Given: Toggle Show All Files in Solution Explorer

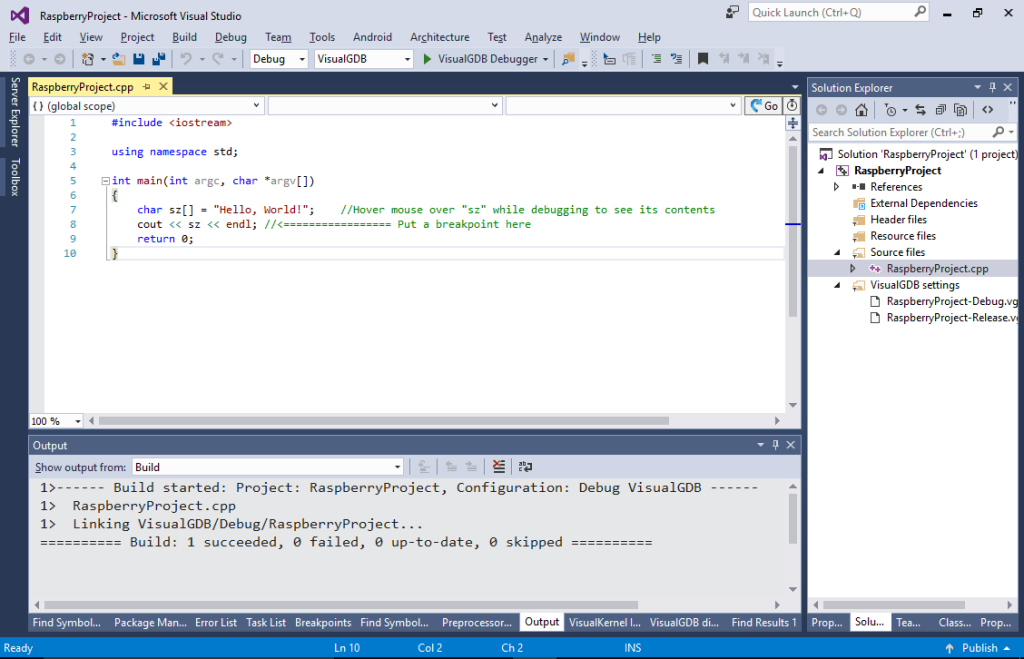Looking at the screenshot, I should 960,110.
